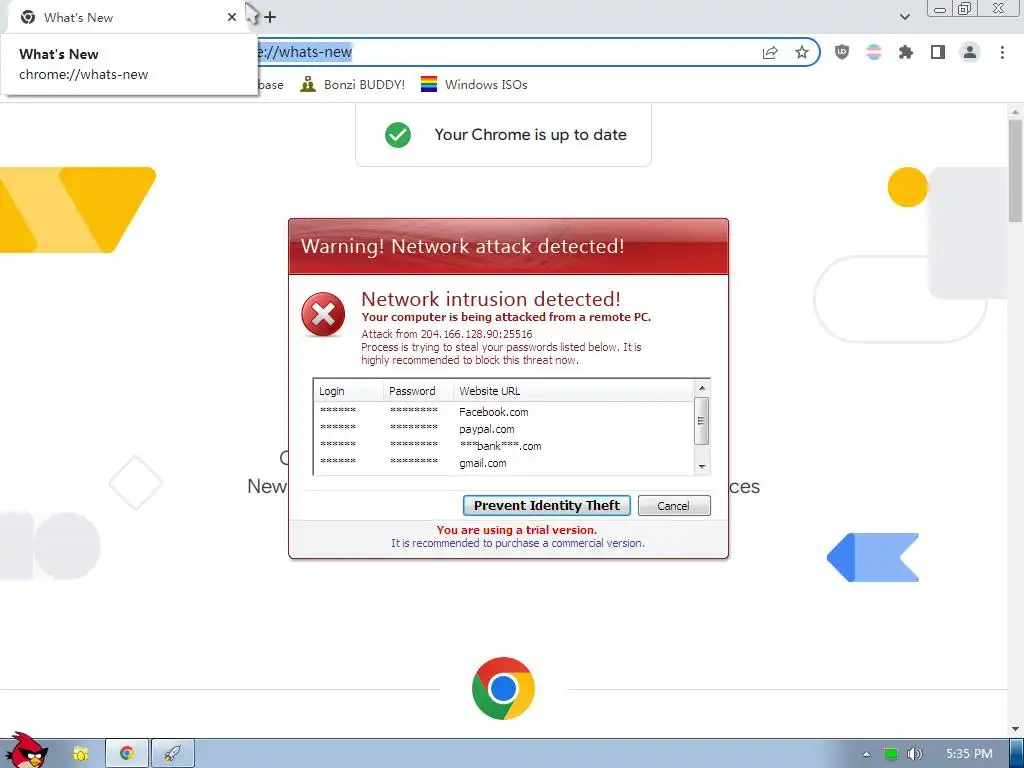Click Cancel in the warning dialog

(673, 505)
